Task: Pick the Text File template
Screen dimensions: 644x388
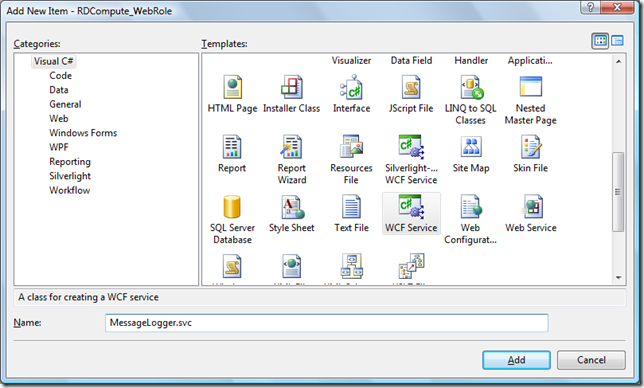Action: (x=352, y=214)
